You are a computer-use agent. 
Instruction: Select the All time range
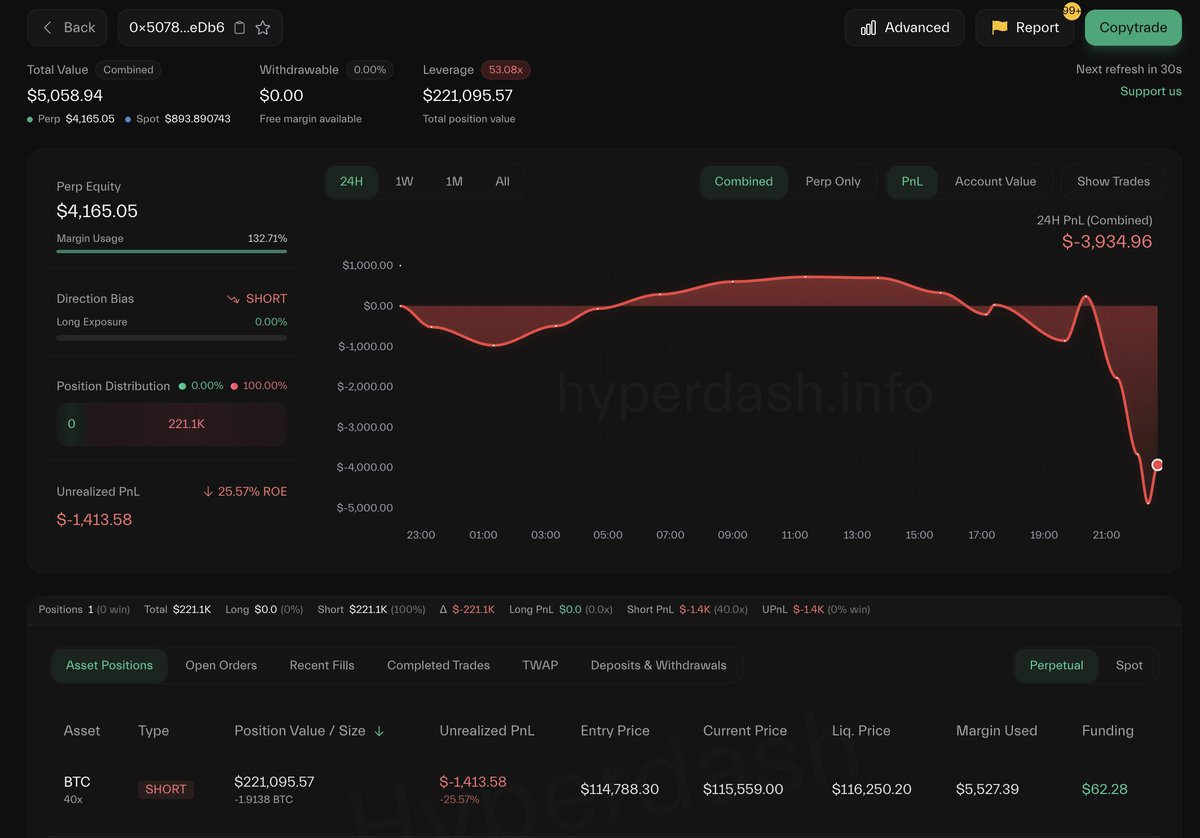pos(502,182)
